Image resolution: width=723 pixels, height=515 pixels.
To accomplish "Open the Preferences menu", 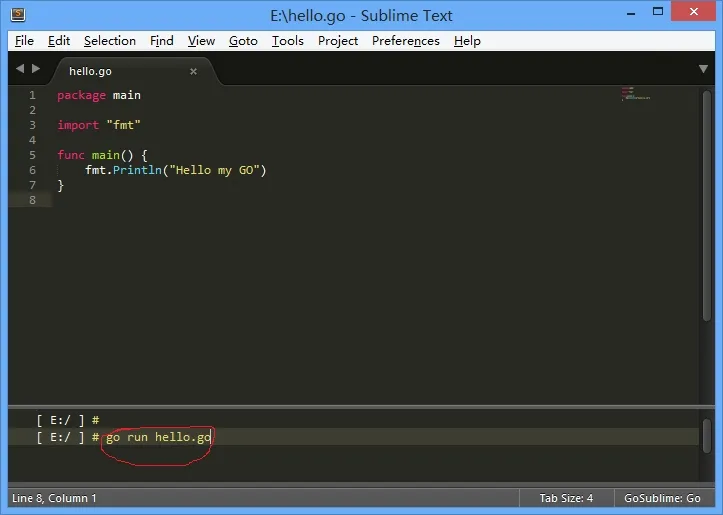I will pyautogui.click(x=406, y=41).
